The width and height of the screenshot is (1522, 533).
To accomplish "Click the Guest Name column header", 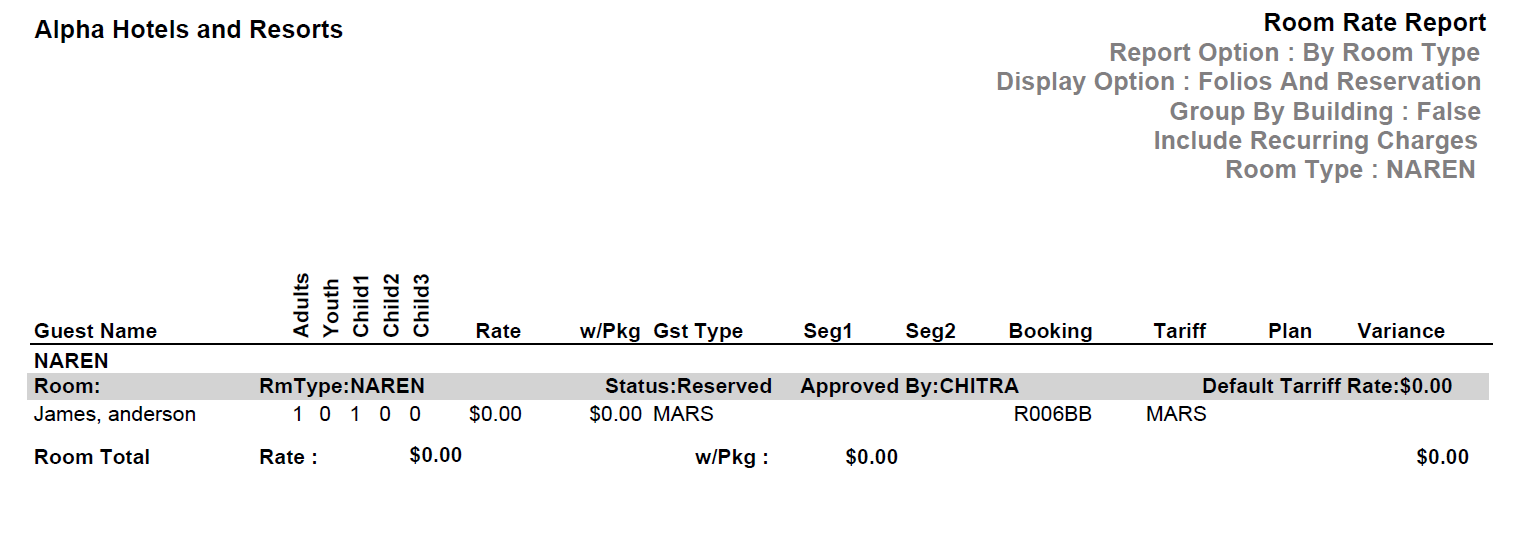I will click(x=95, y=331).
